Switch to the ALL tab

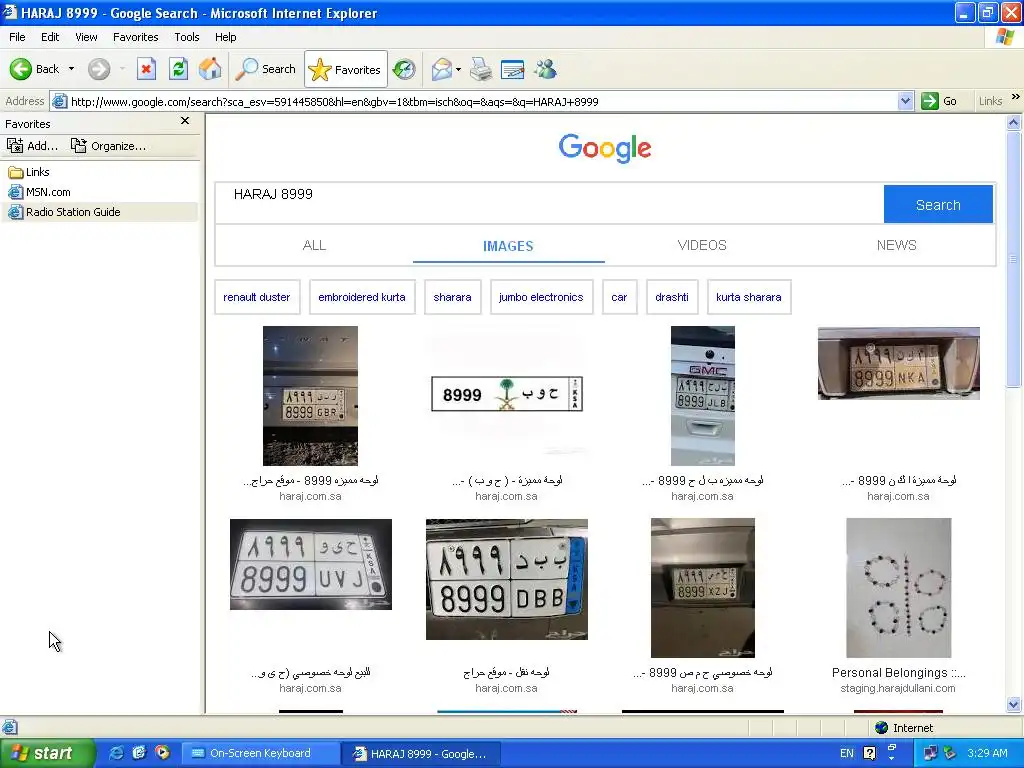314,246
